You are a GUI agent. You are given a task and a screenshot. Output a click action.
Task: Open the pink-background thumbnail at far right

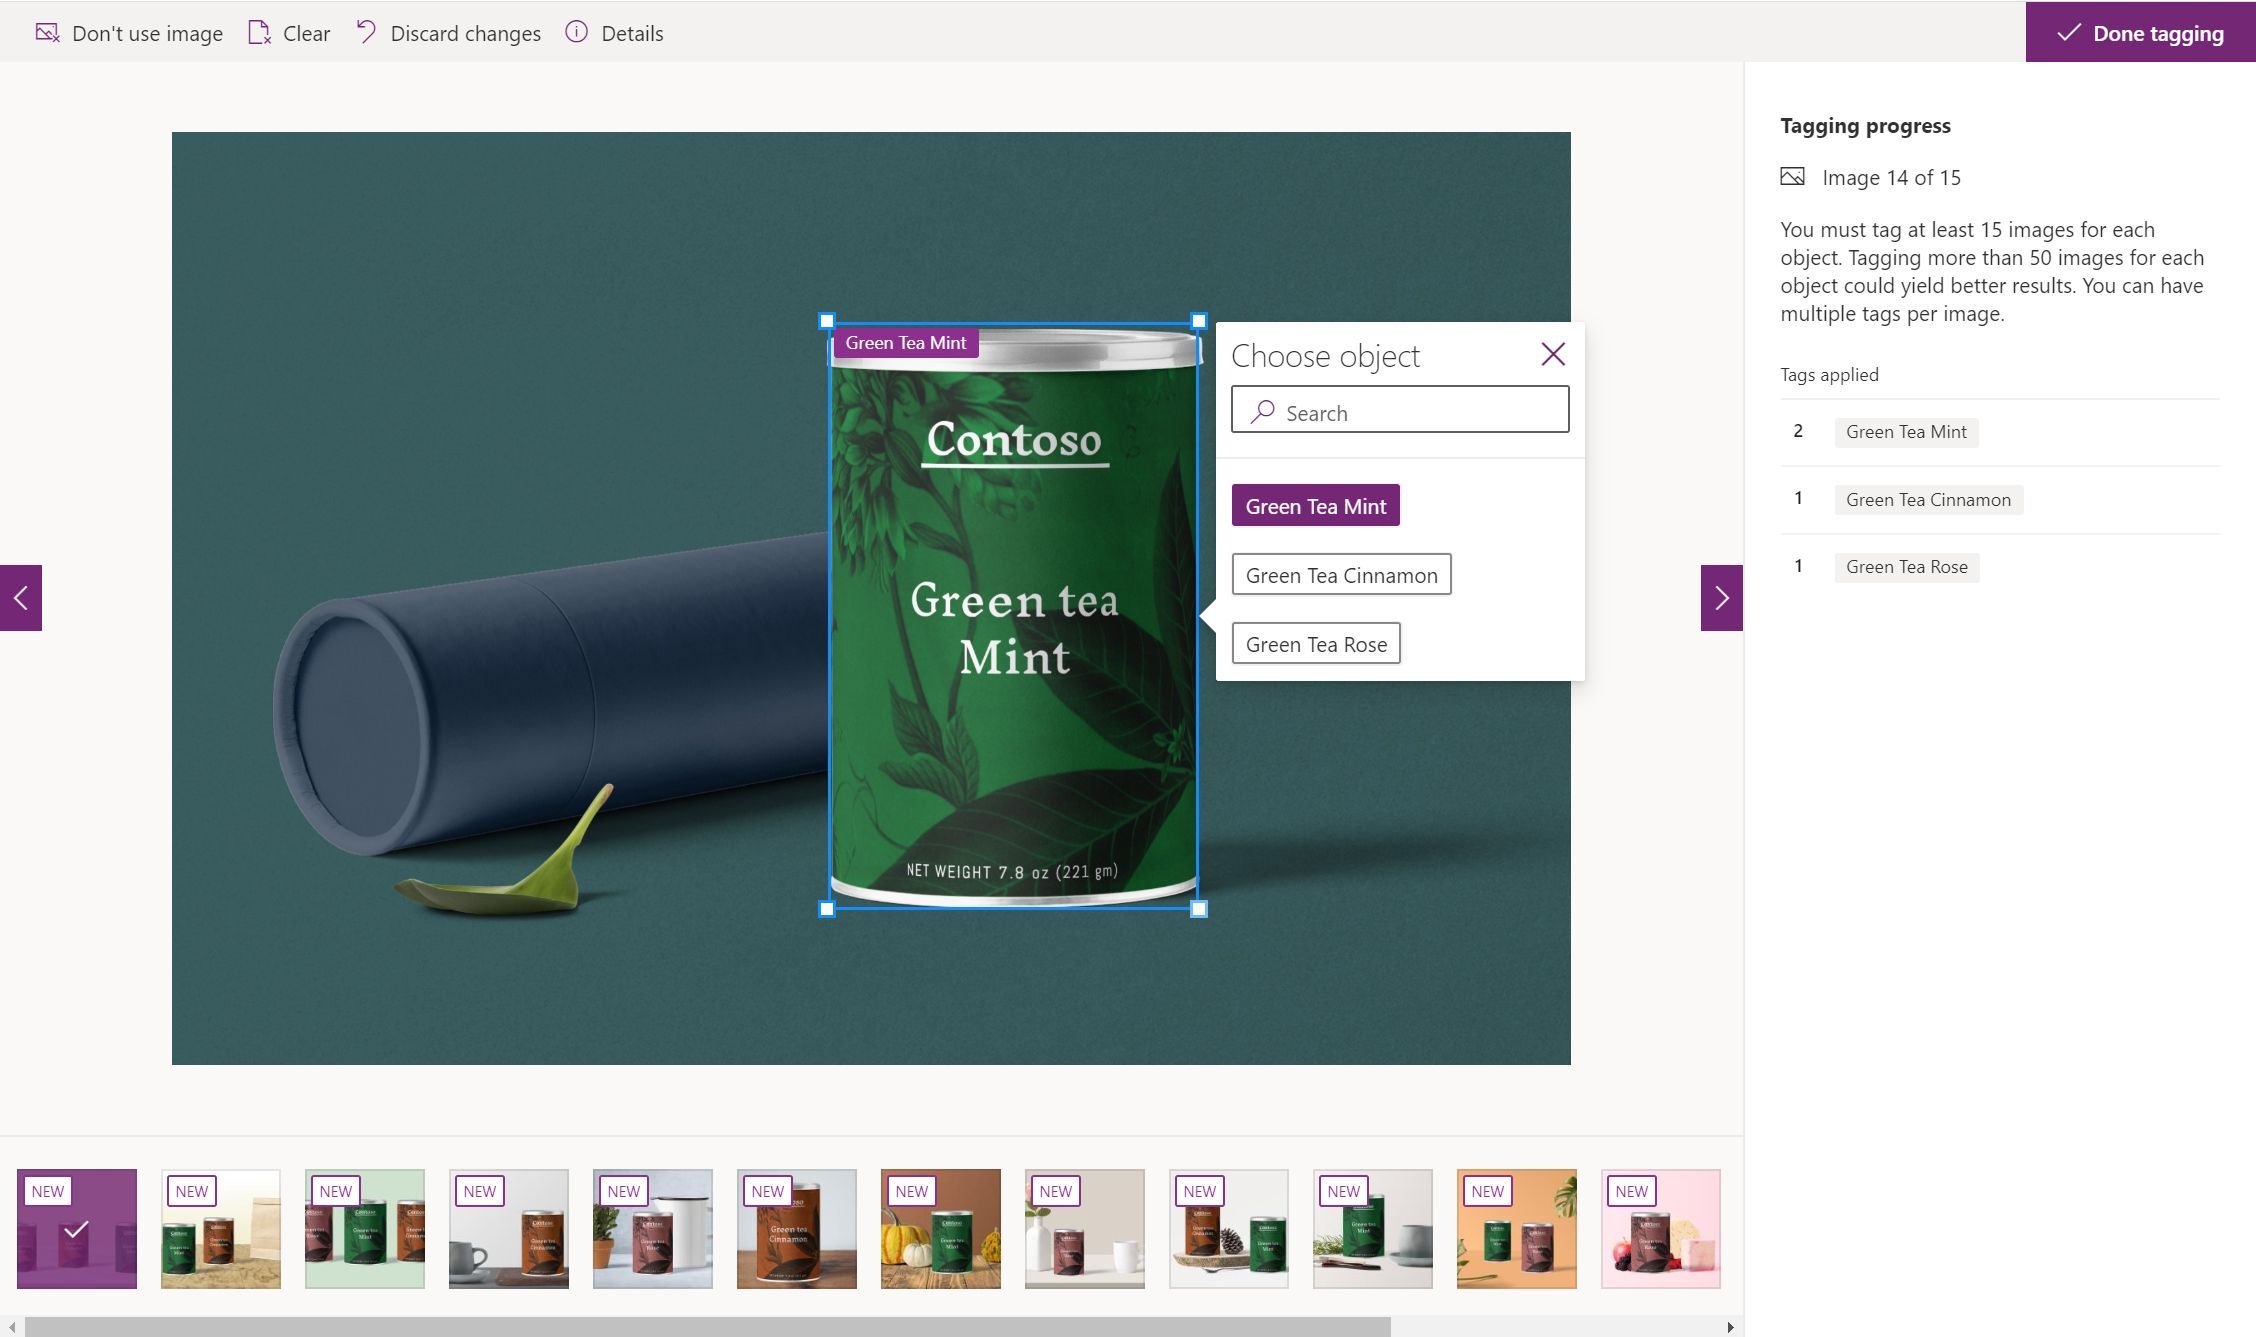(1660, 1228)
